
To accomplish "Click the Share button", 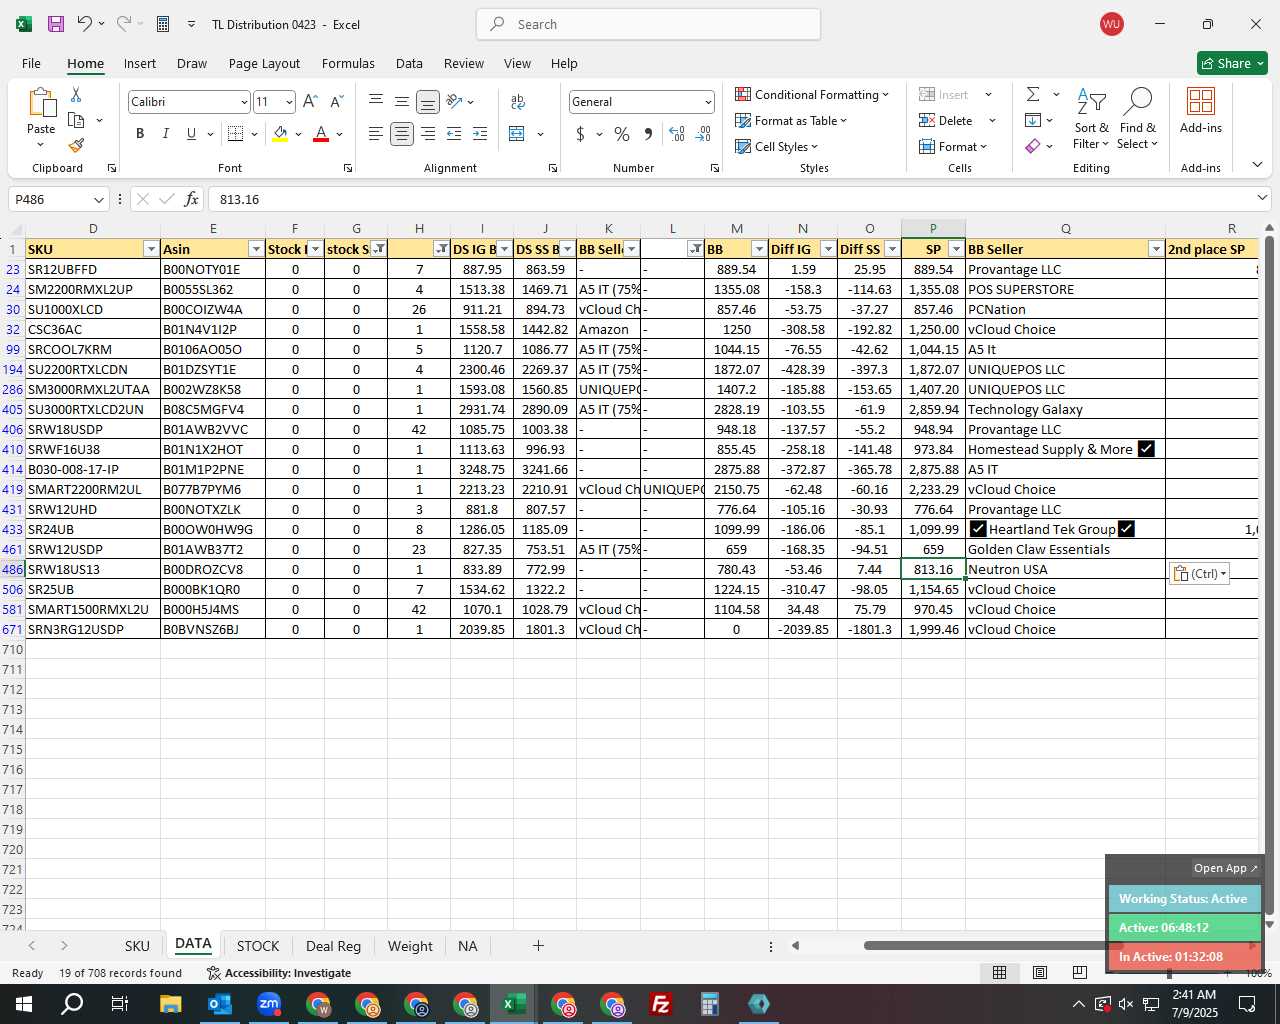I will [1232, 63].
